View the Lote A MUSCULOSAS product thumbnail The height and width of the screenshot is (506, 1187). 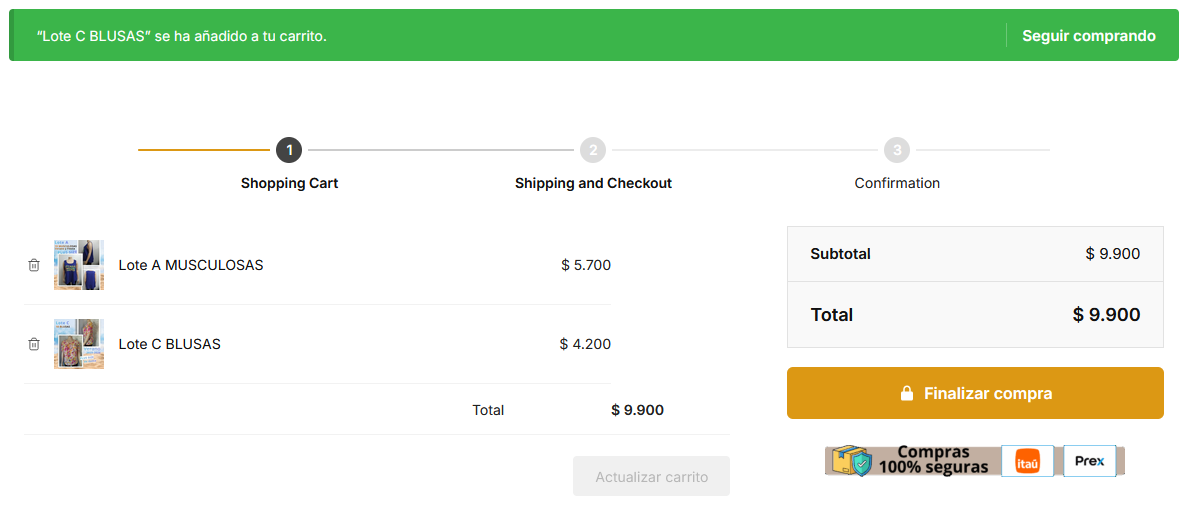tap(79, 265)
